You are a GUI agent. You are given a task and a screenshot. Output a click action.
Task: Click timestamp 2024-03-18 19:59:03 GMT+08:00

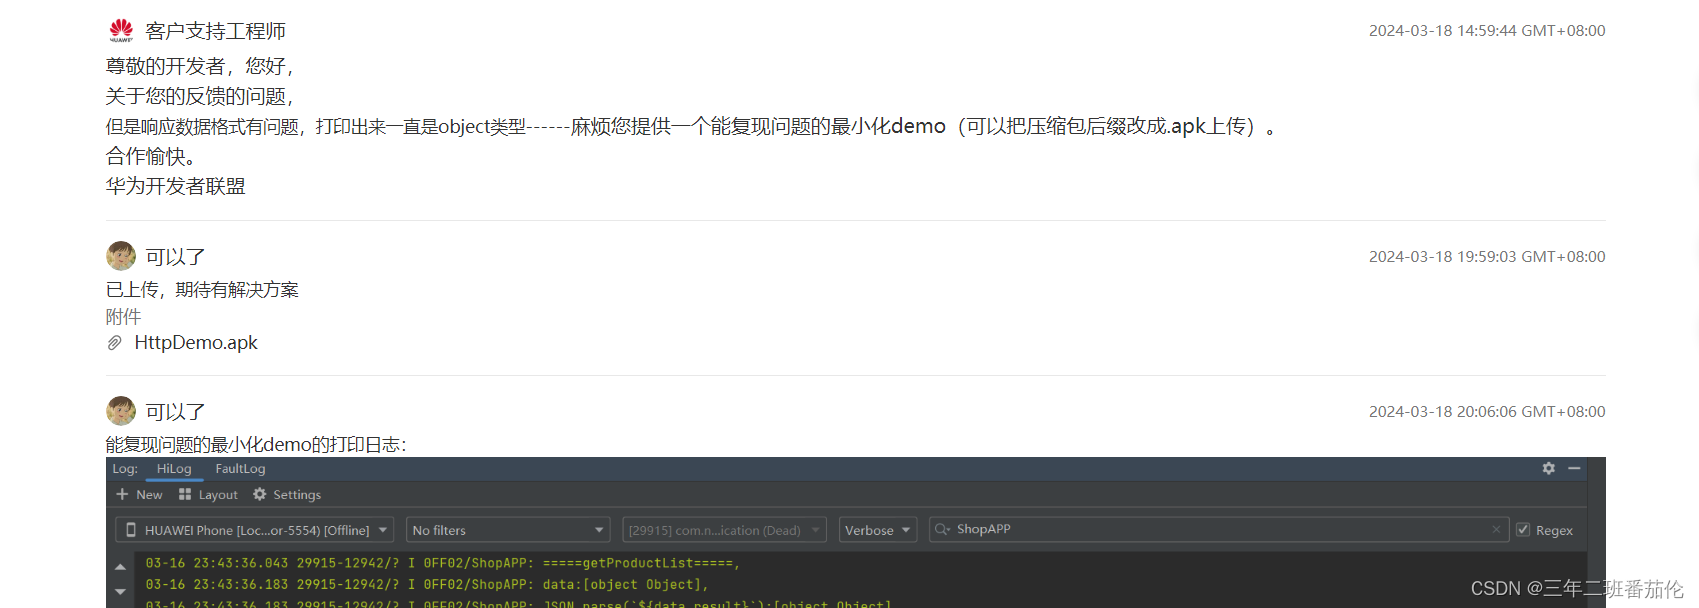(1487, 257)
